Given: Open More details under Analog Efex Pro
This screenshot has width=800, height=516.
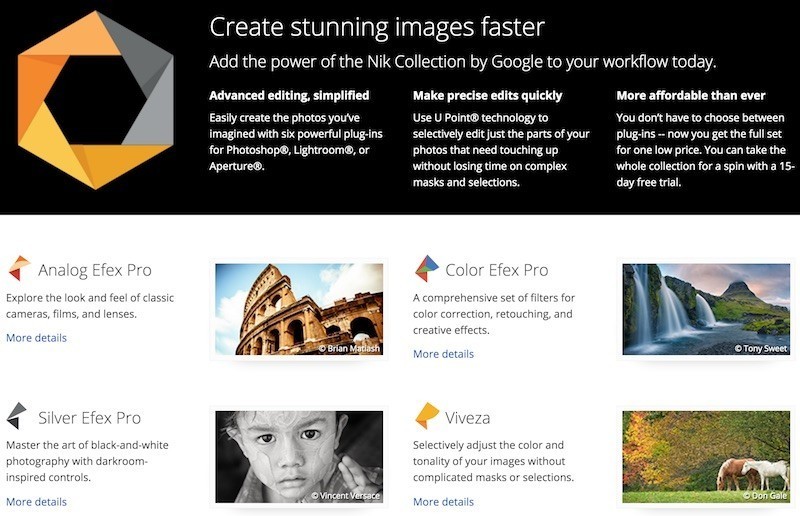Looking at the screenshot, I should 36,338.
